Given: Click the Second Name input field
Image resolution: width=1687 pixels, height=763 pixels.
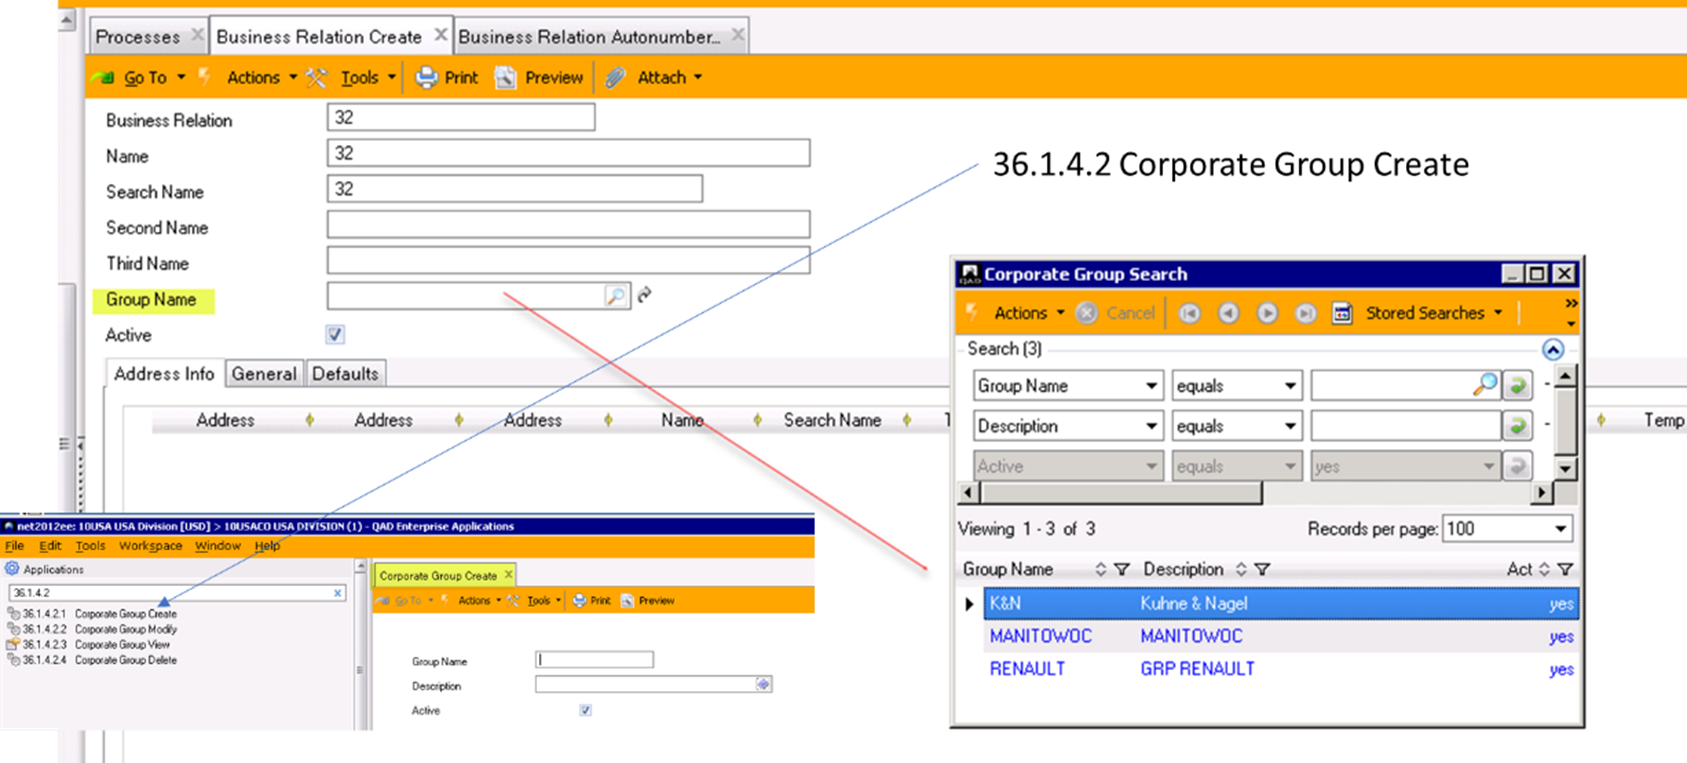Looking at the screenshot, I should click(568, 225).
